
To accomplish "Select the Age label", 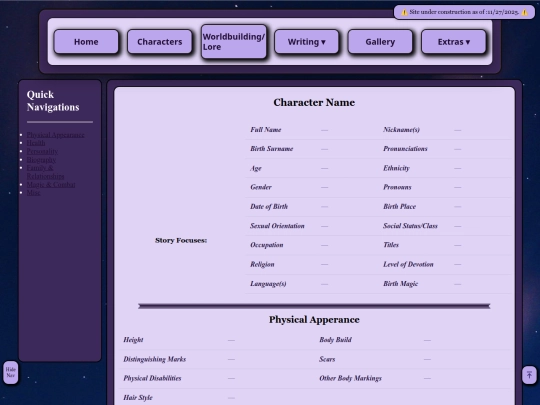I will click(x=256, y=168).
